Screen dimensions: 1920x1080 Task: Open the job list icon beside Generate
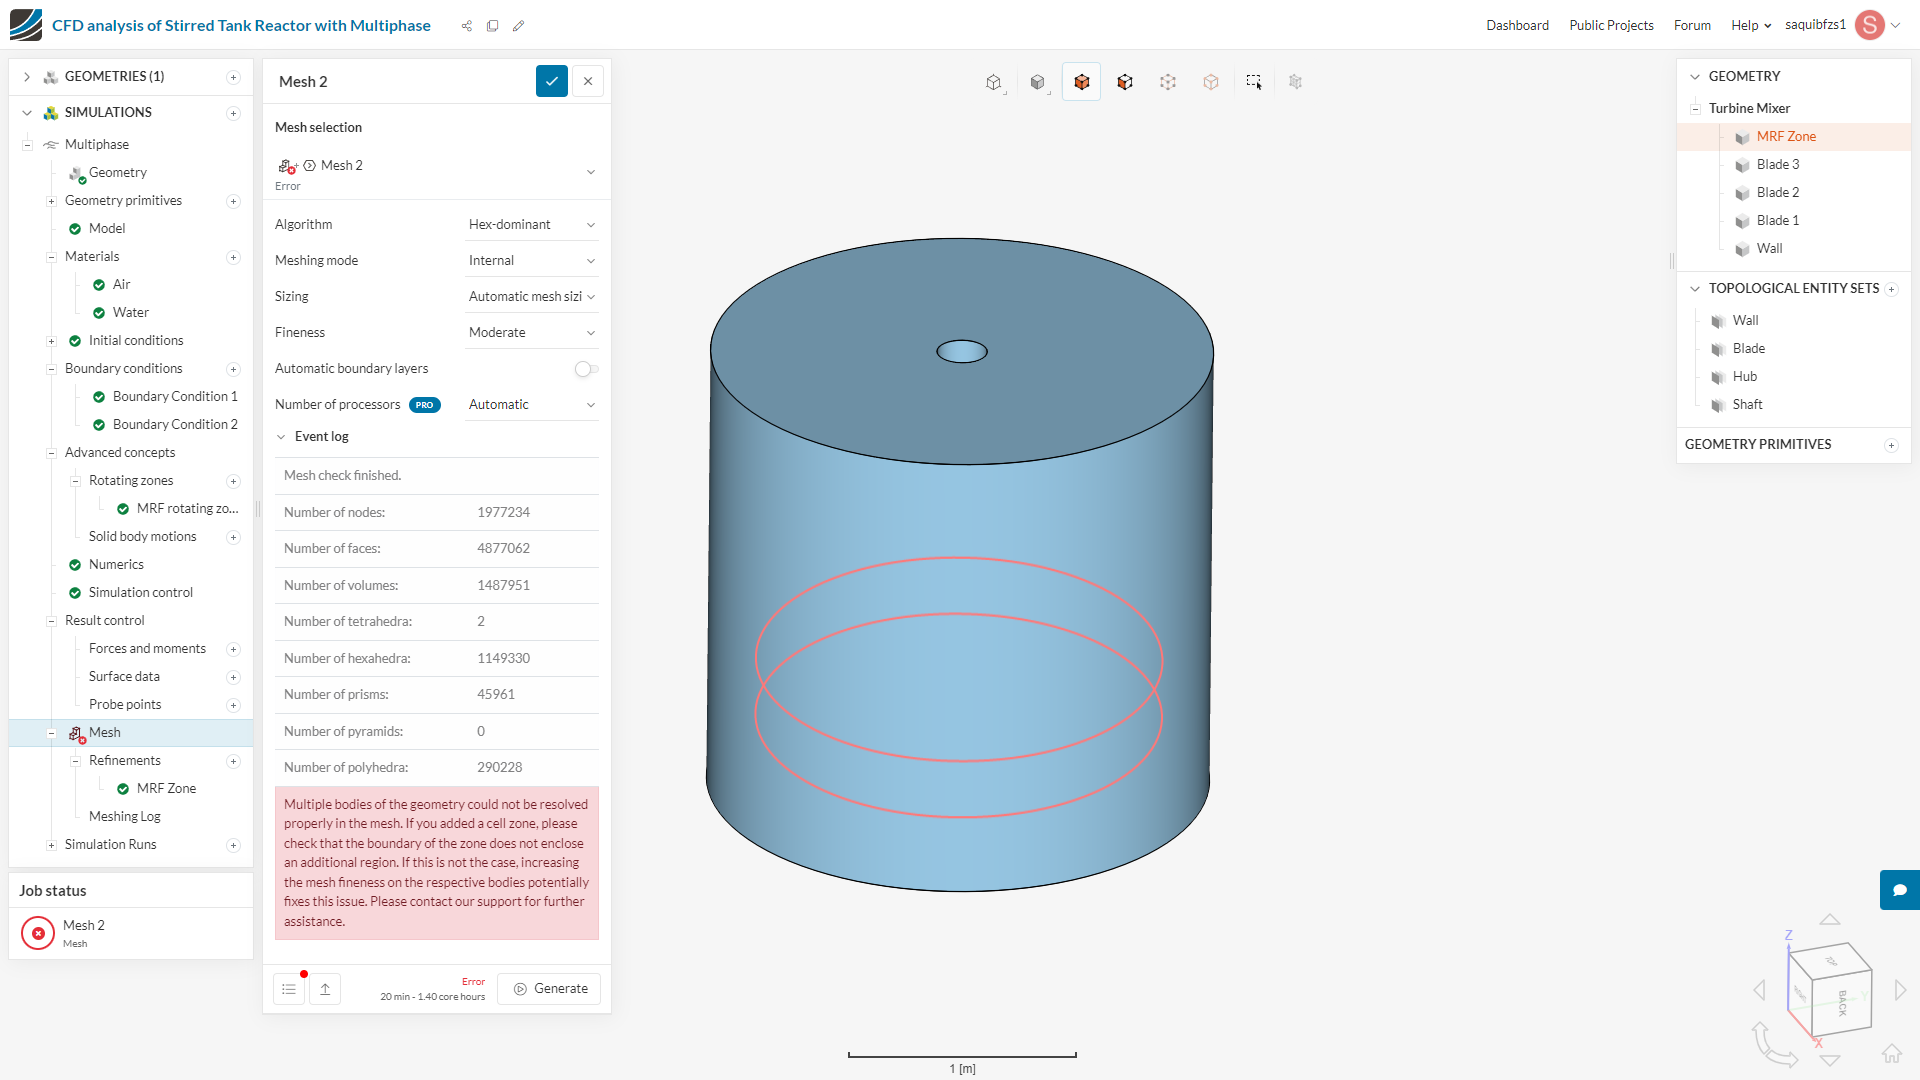tap(289, 989)
